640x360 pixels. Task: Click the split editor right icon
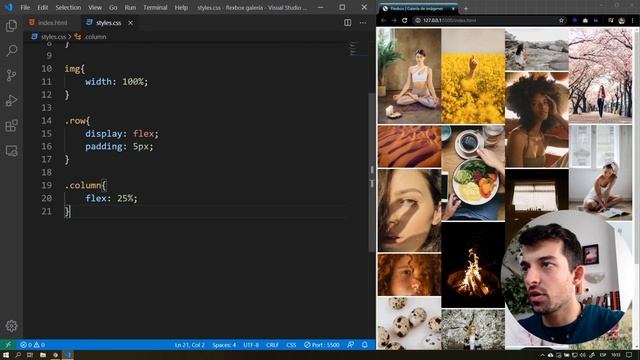[347, 23]
